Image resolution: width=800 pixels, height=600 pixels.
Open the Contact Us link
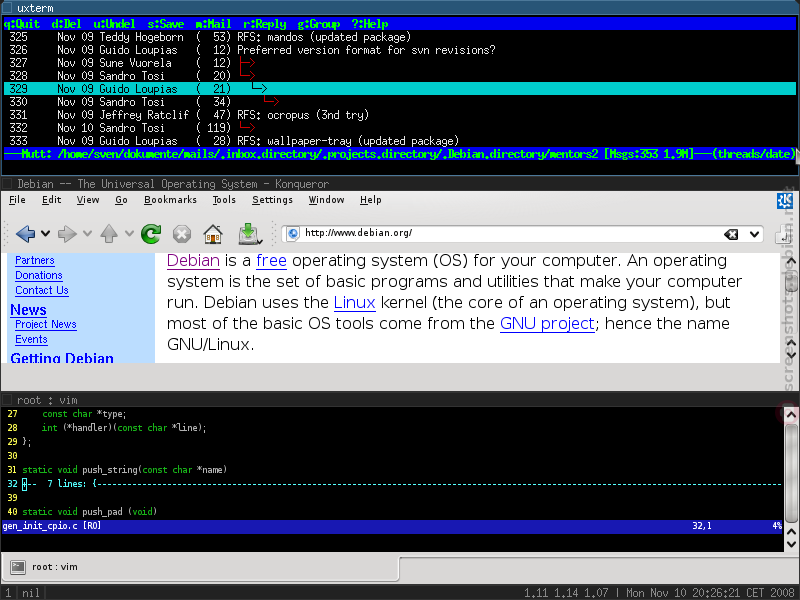[42, 290]
